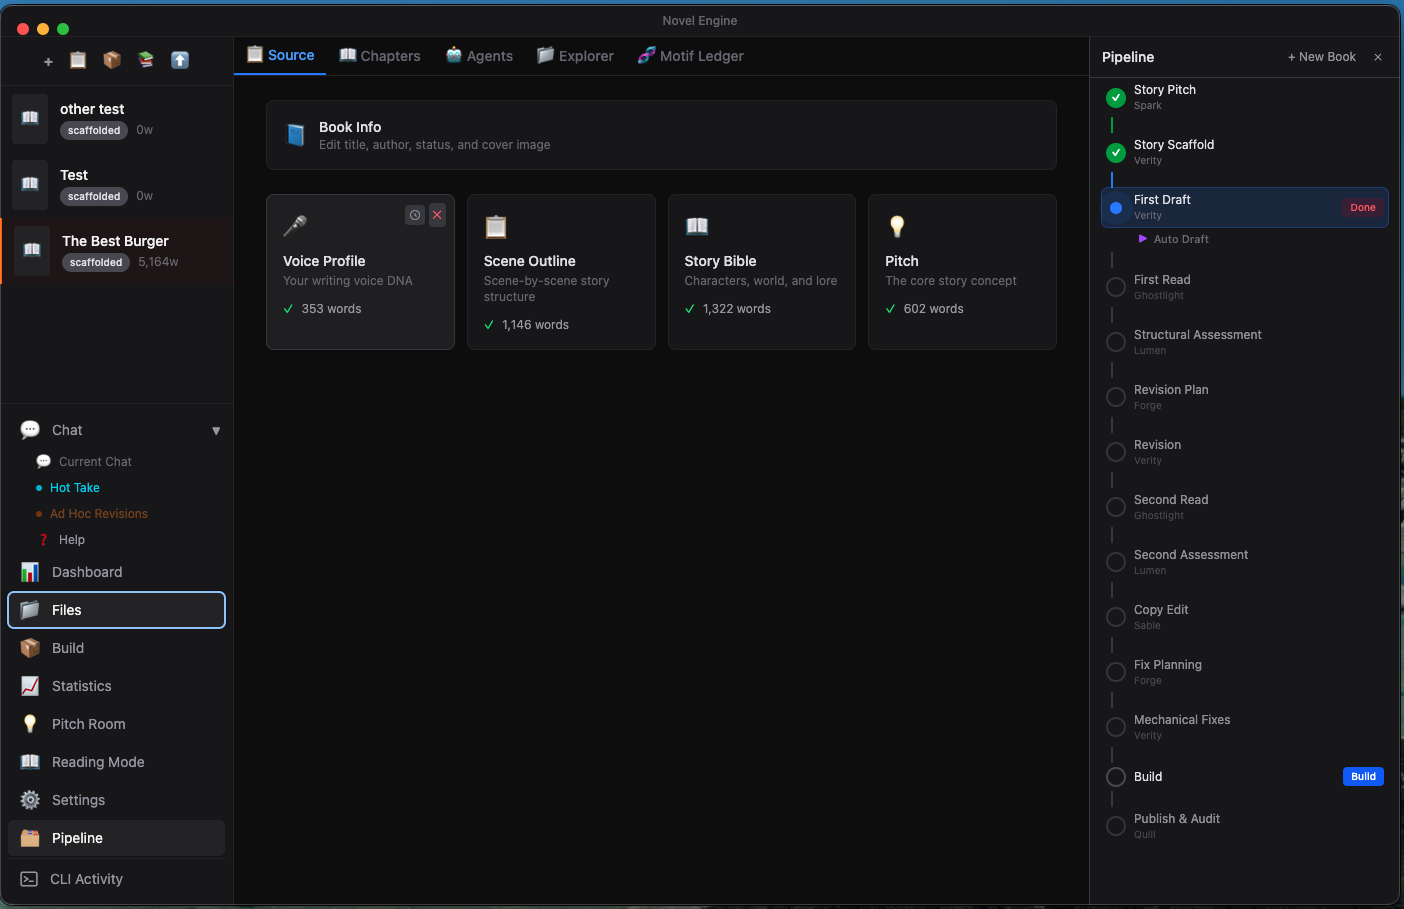
Task: Click the microphone icon on Voice Profile card
Action: [x=295, y=226]
